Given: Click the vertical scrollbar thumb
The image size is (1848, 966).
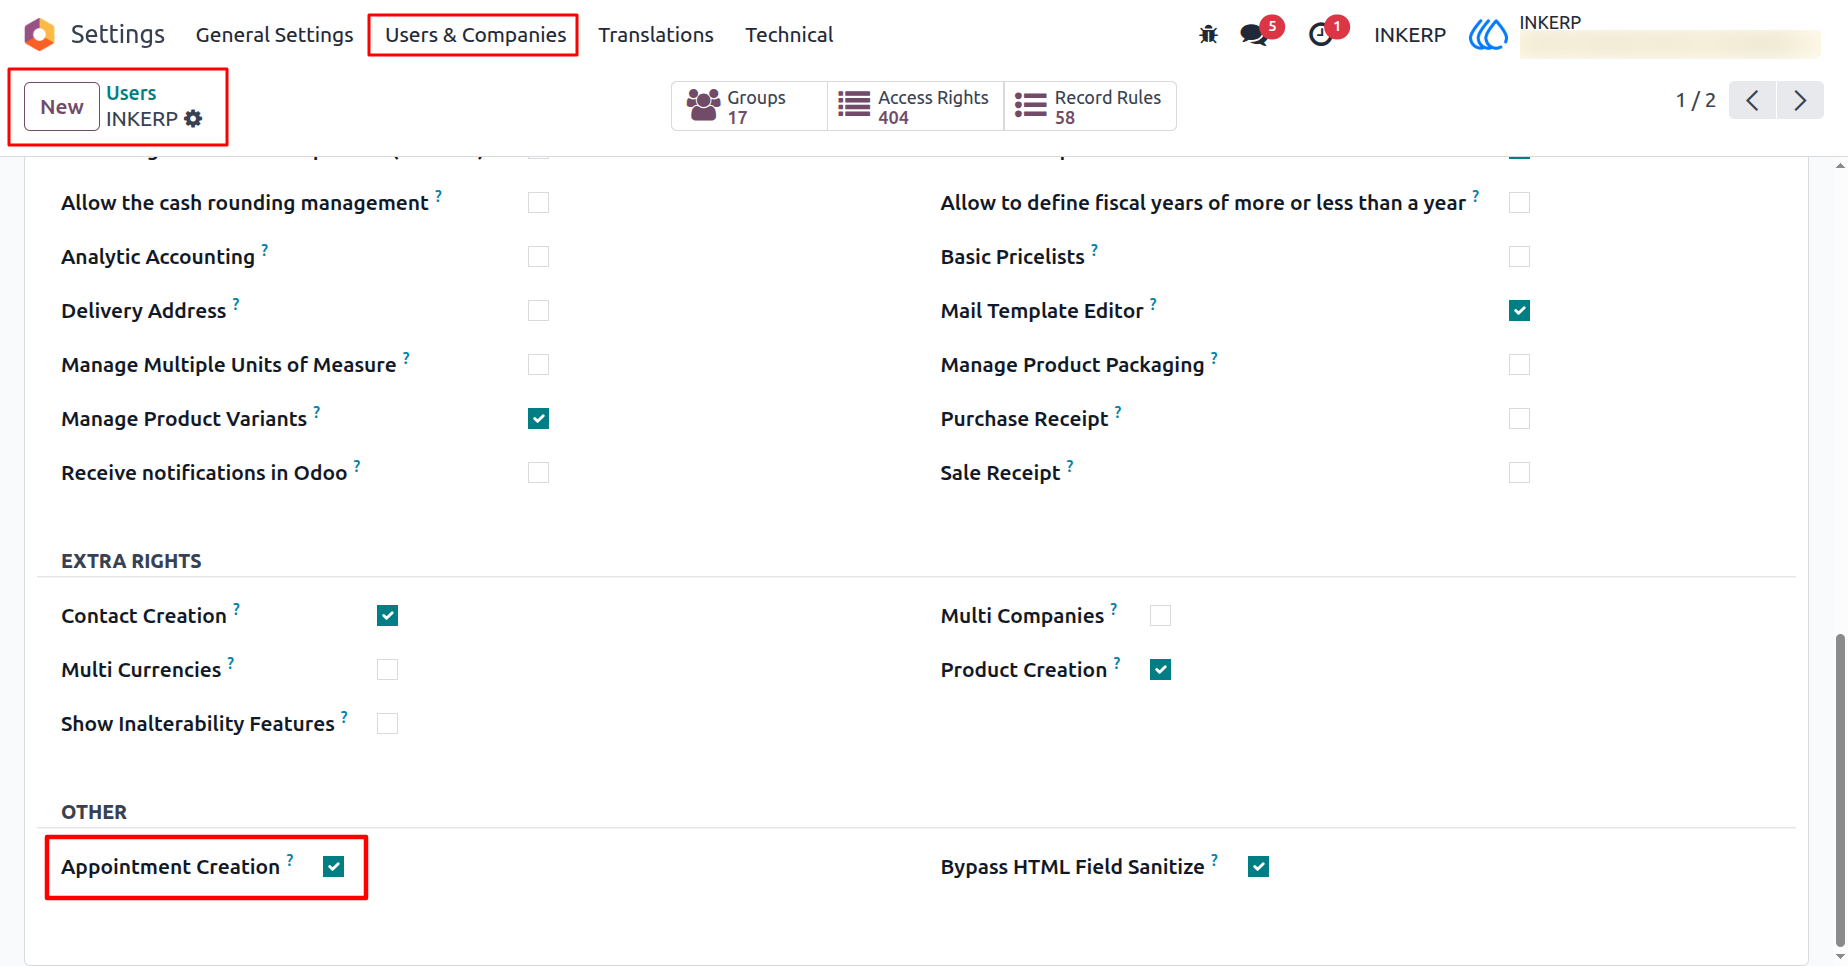Looking at the screenshot, I should point(1840,788).
